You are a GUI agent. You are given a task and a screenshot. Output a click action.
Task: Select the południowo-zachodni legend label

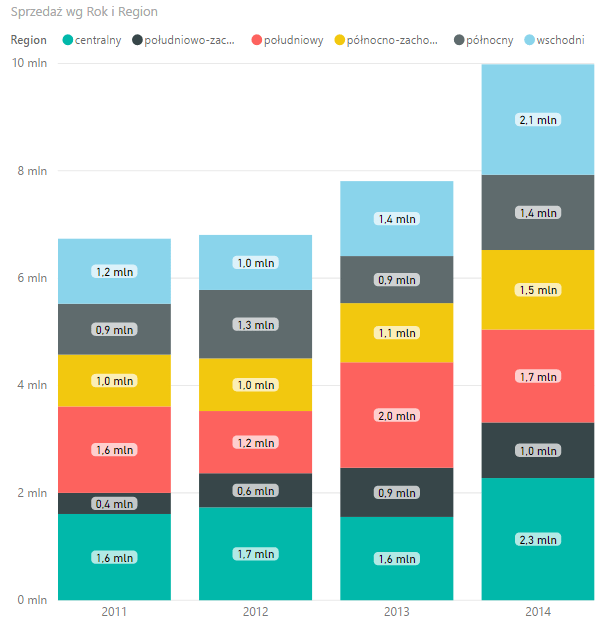tap(190, 40)
